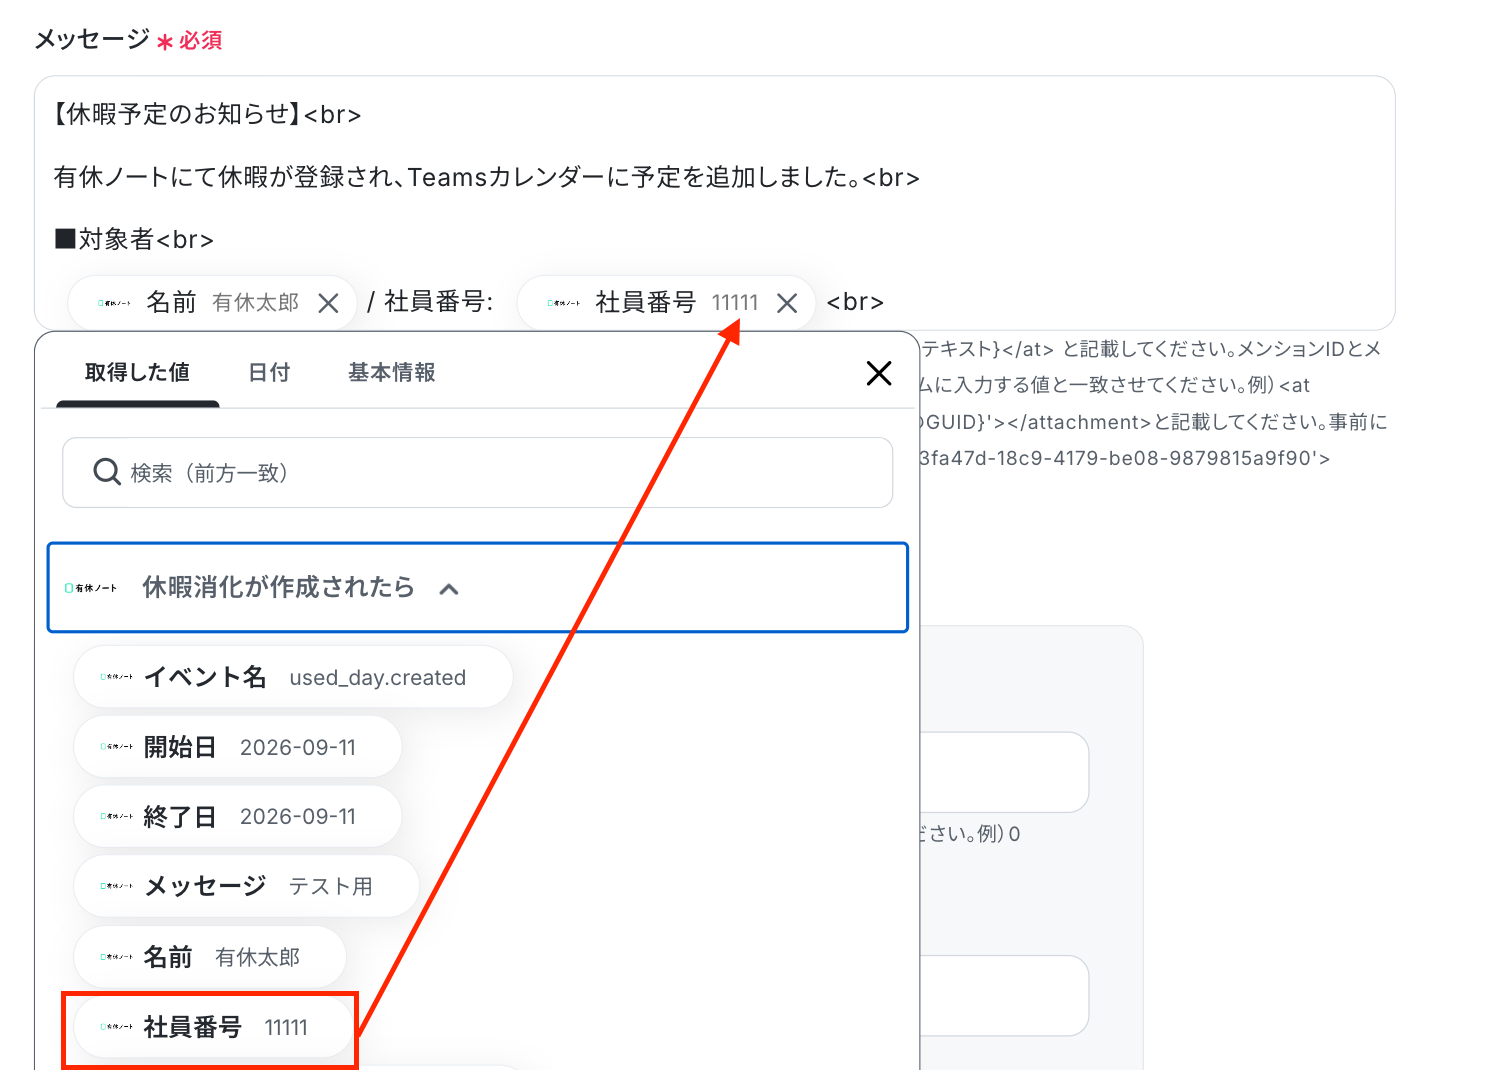Click the 名前 tag in the message
The width and height of the screenshot is (1488, 1070).
(212, 303)
